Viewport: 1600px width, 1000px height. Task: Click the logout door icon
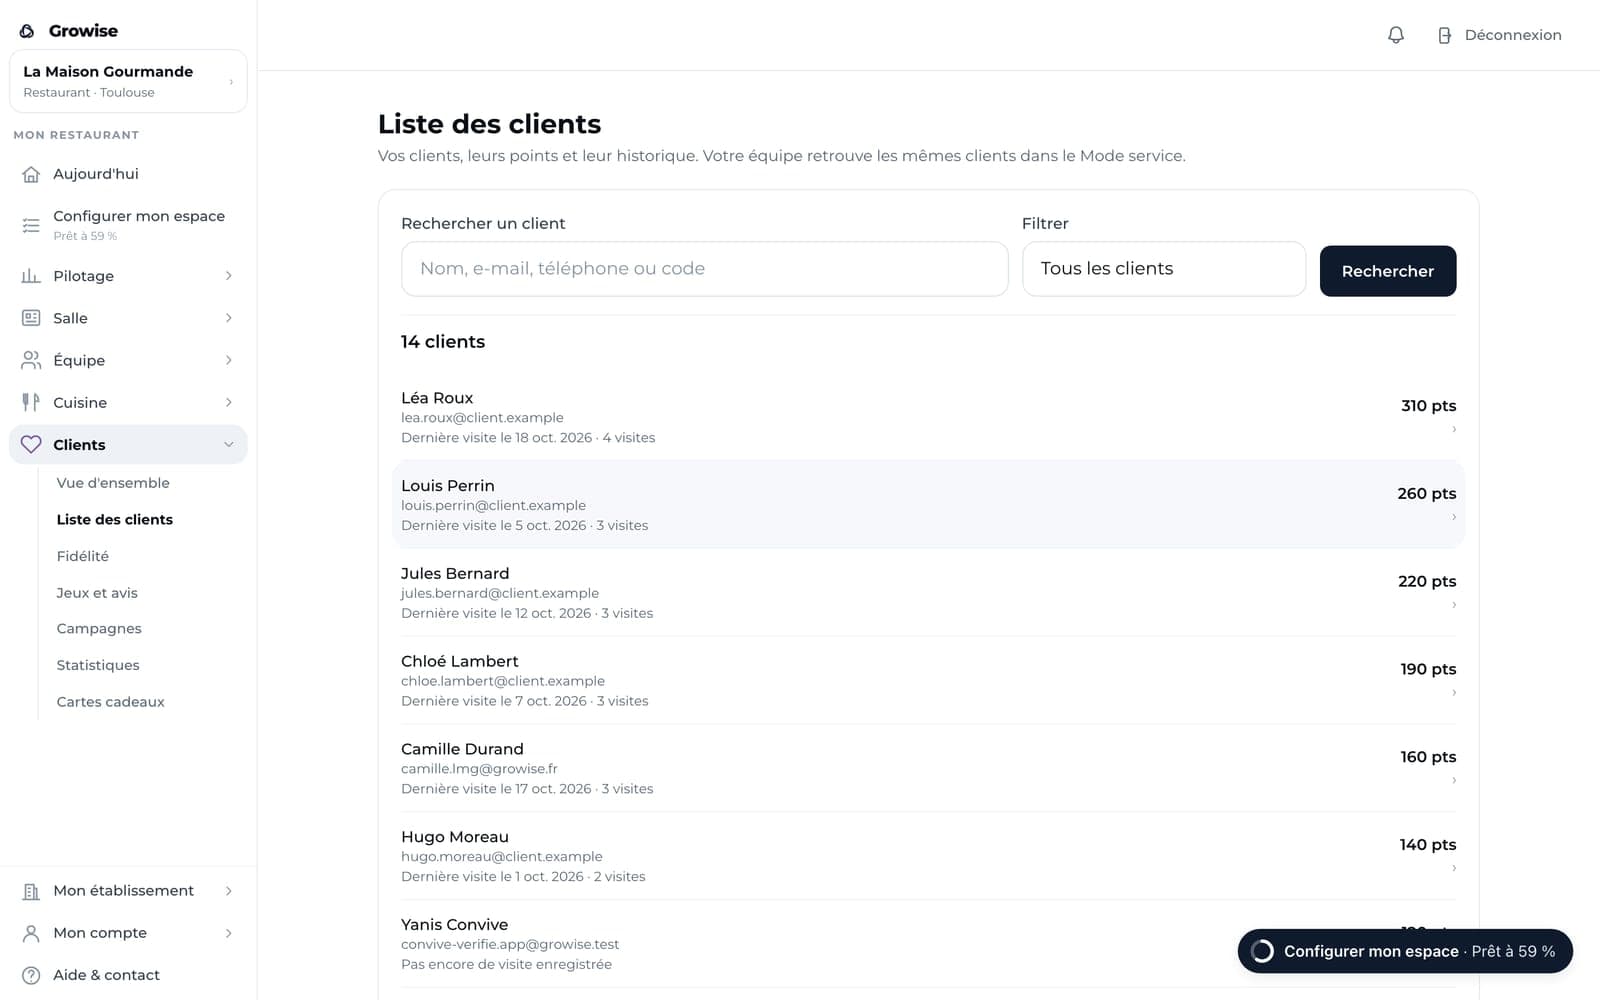[1444, 35]
